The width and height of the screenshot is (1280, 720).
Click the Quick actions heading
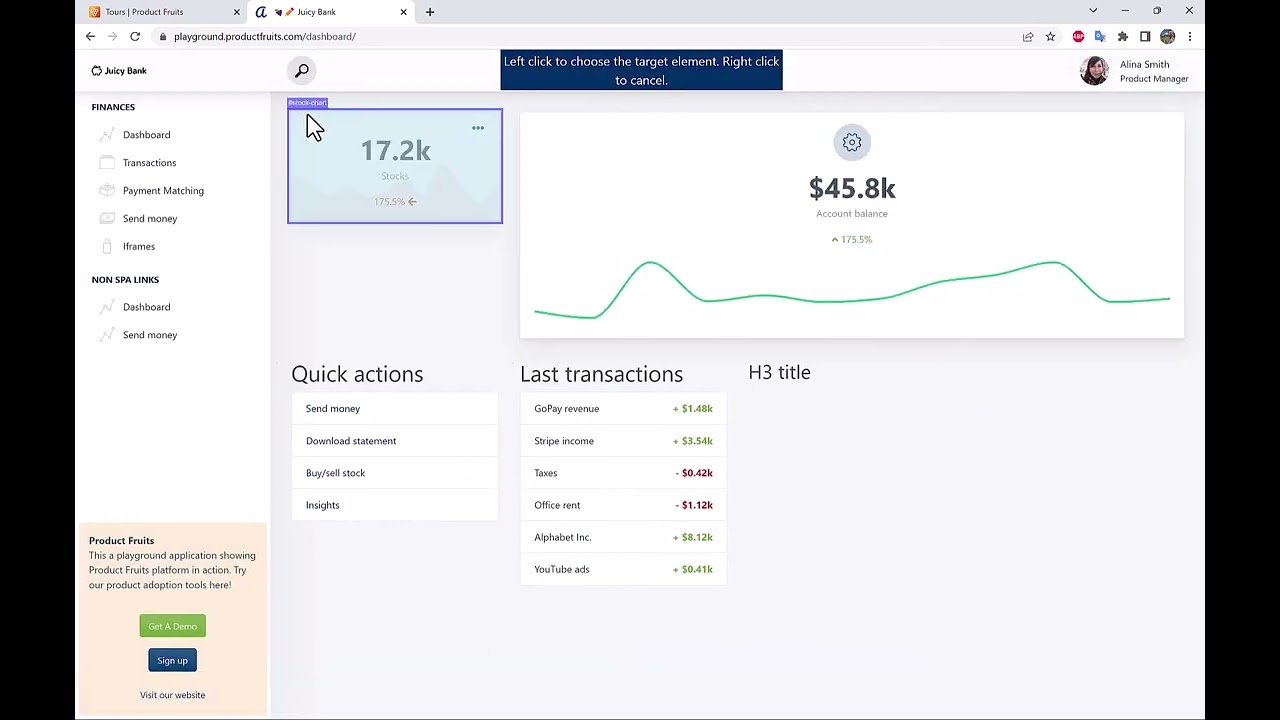[357, 374]
